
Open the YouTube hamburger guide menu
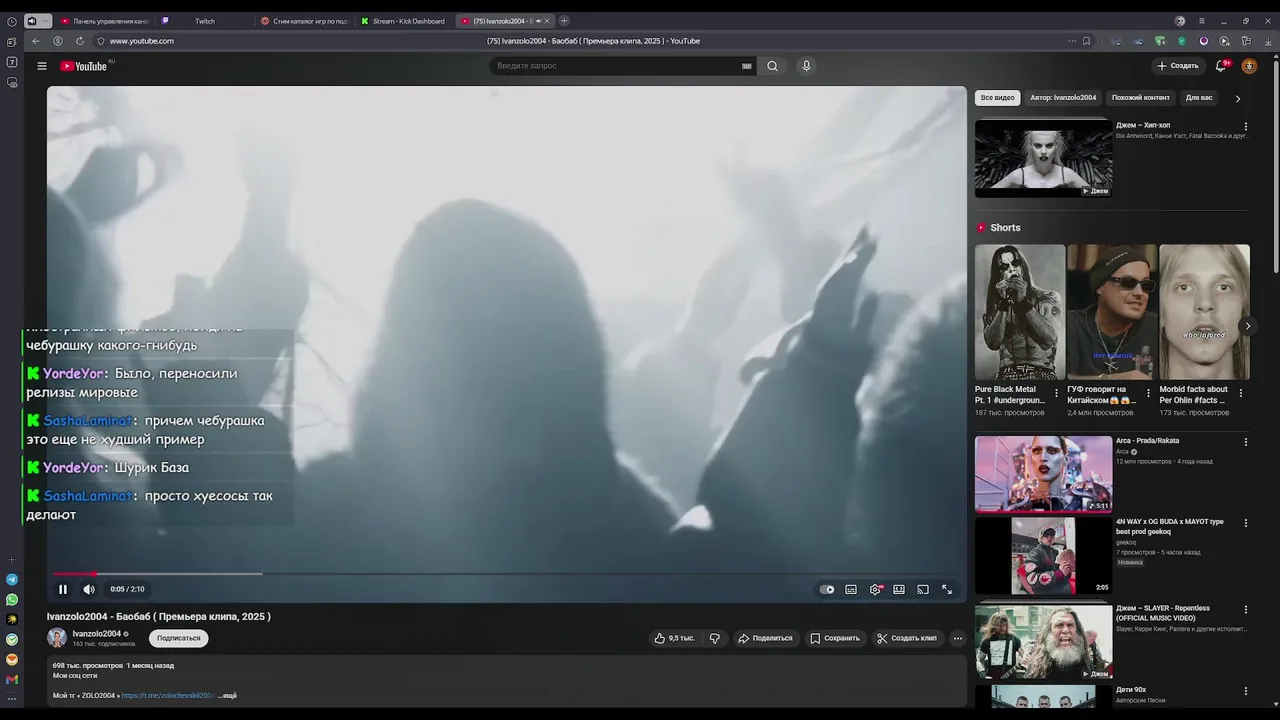click(x=42, y=66)
